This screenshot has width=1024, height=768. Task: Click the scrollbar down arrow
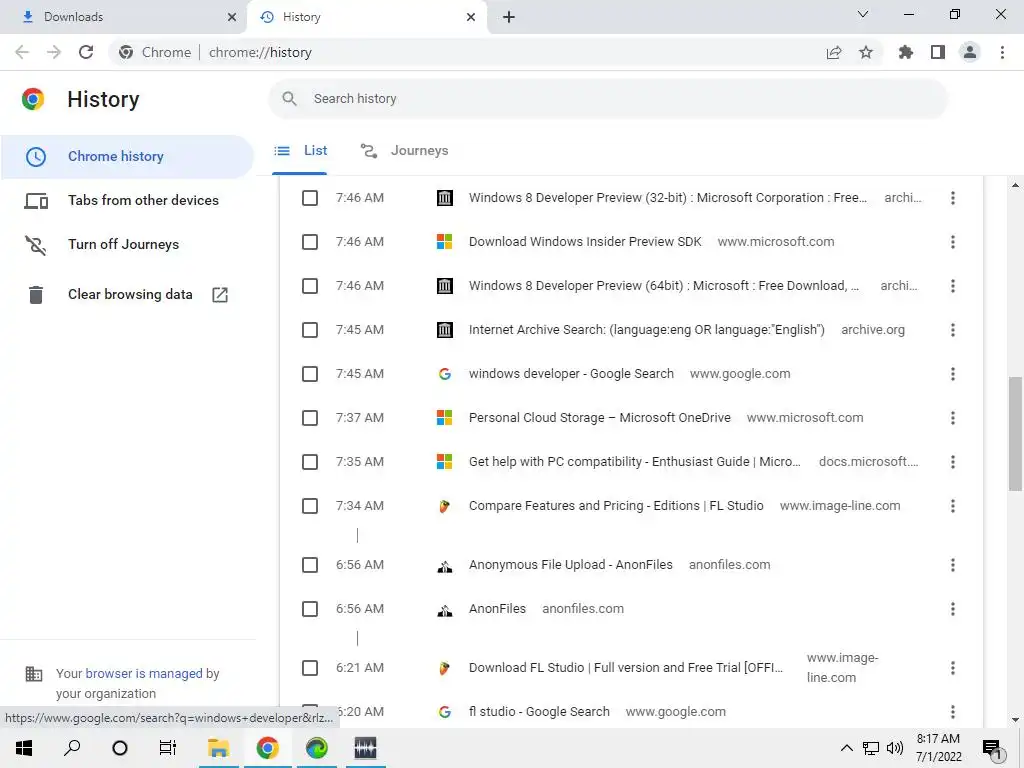(x=1015, y=720)
